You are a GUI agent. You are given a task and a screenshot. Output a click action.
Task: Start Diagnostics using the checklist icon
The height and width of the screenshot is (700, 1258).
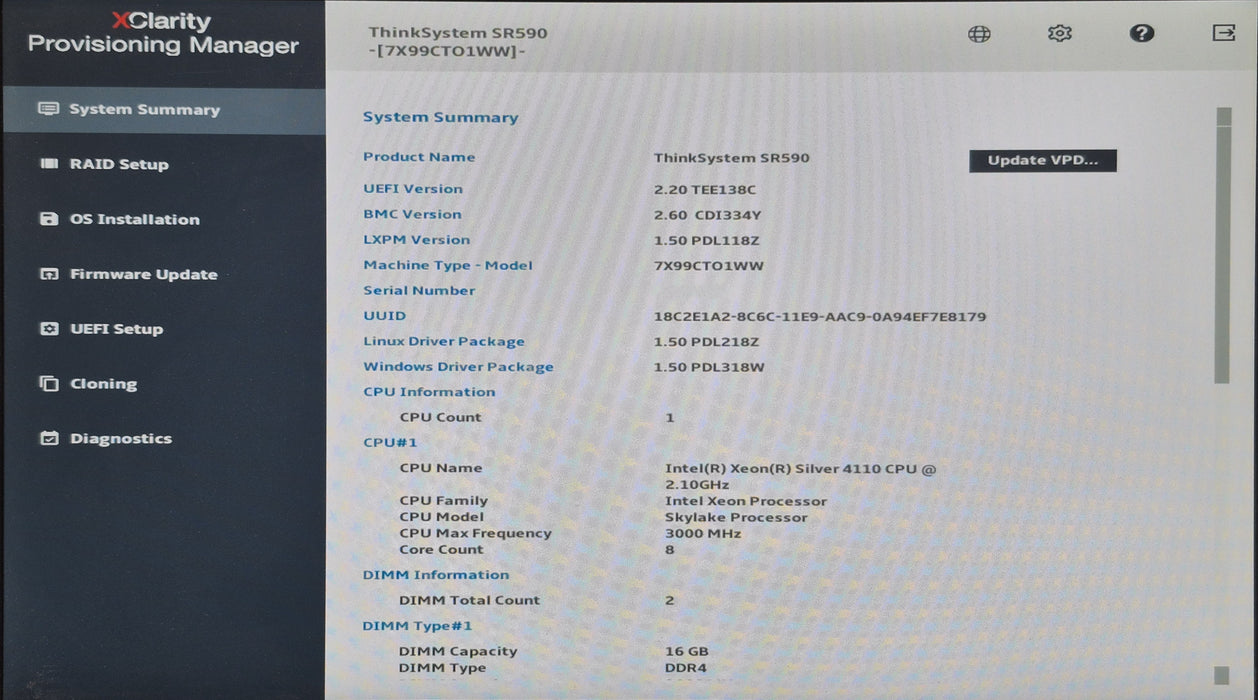(49, 438)
